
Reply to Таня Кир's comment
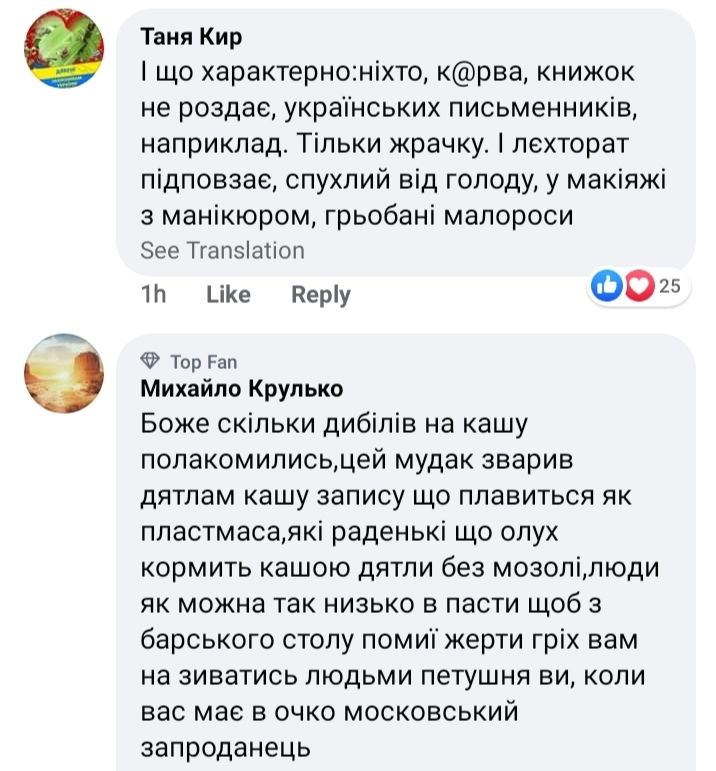pos(320,295)
